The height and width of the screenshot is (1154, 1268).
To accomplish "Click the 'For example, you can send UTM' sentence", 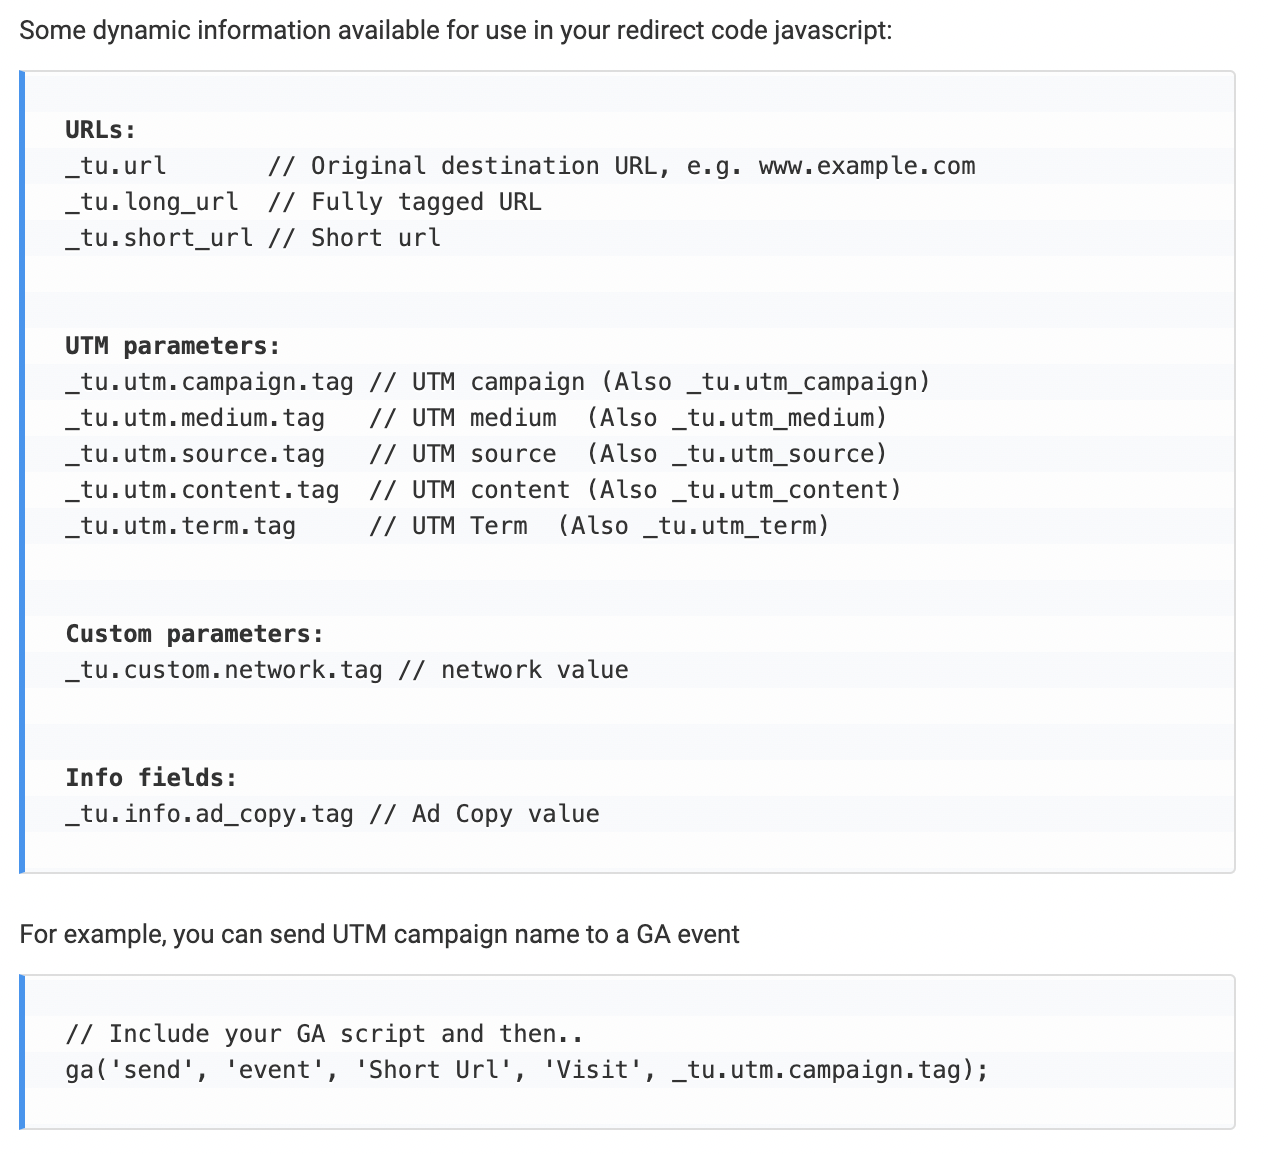I will pyautogui.click(x=379, y=934).
